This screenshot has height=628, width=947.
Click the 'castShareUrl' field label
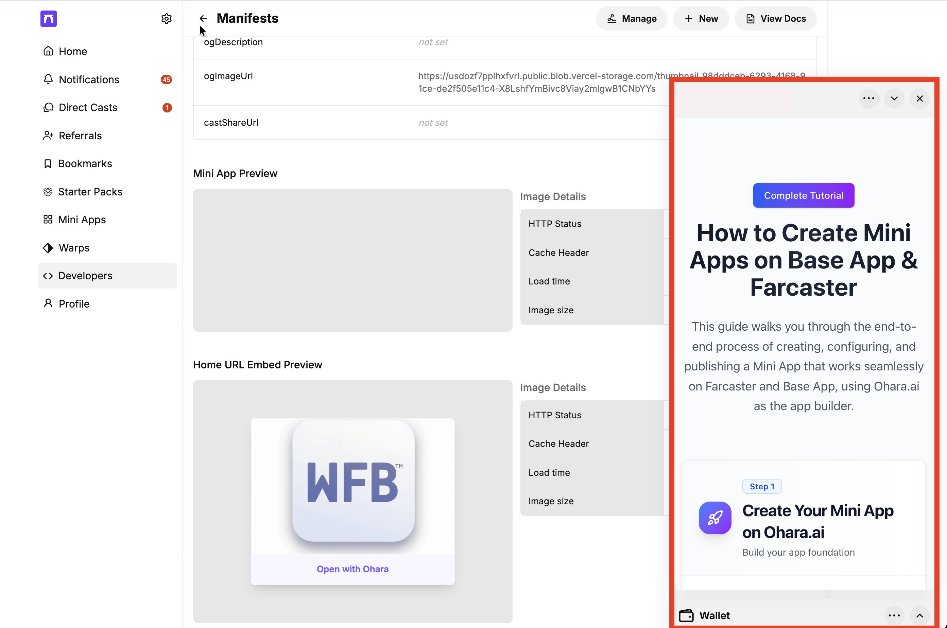pos(231,123)
